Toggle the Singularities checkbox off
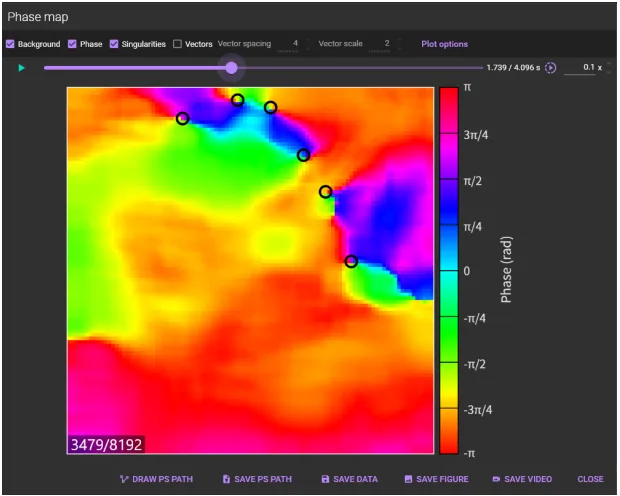This screenshot has height=496, width=620. 114,44
